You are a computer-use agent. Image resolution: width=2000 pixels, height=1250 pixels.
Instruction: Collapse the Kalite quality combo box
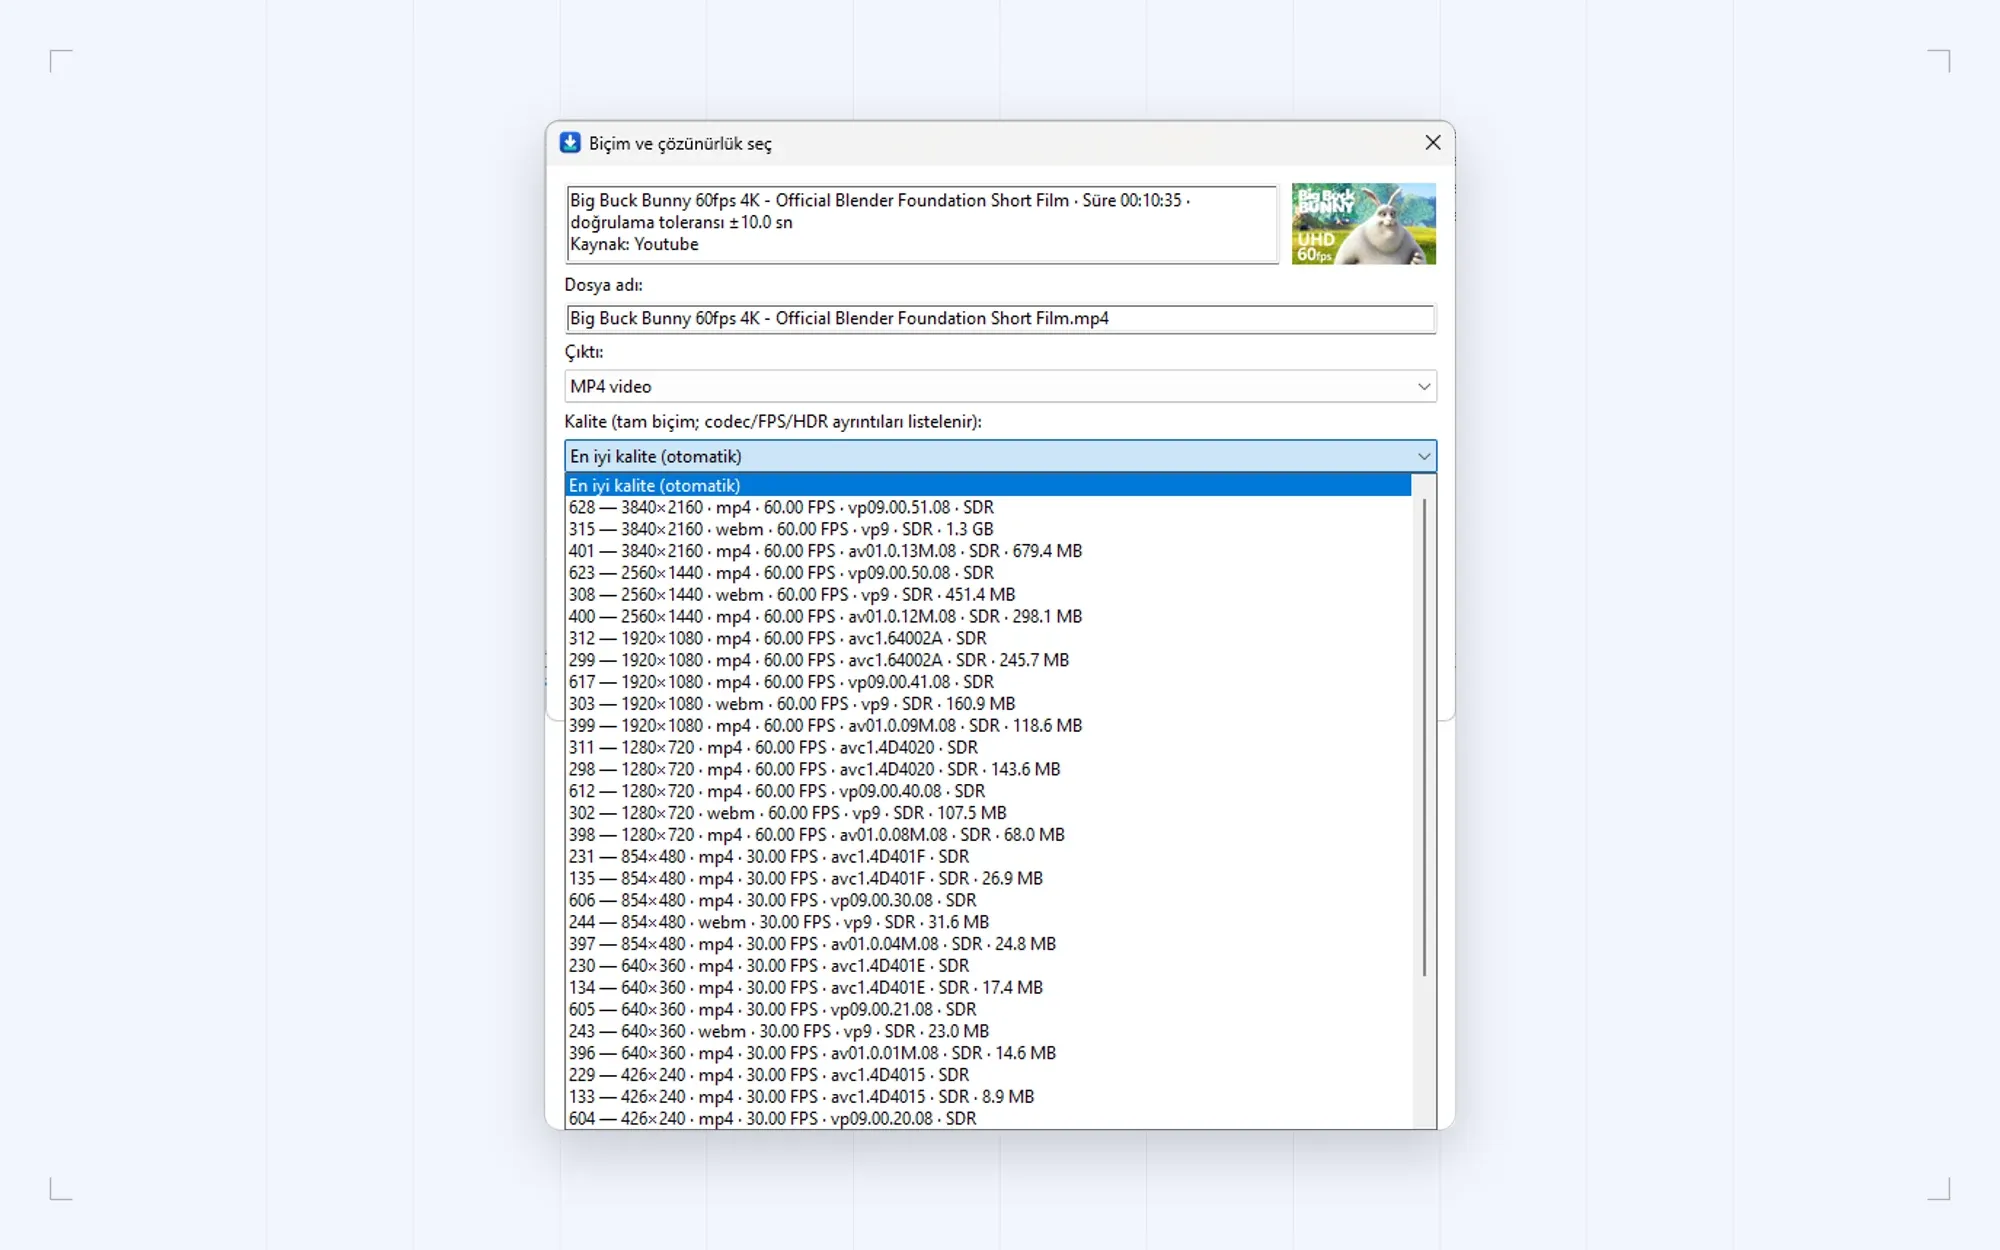tap(1000, 456)
